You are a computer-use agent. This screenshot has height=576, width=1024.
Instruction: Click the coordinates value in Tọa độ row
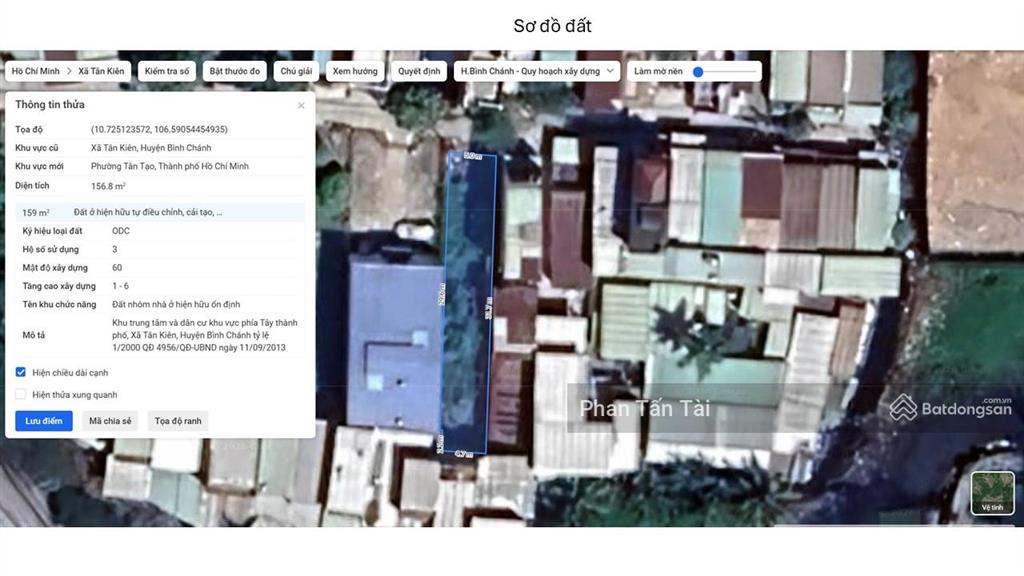[x=159, y=129]
